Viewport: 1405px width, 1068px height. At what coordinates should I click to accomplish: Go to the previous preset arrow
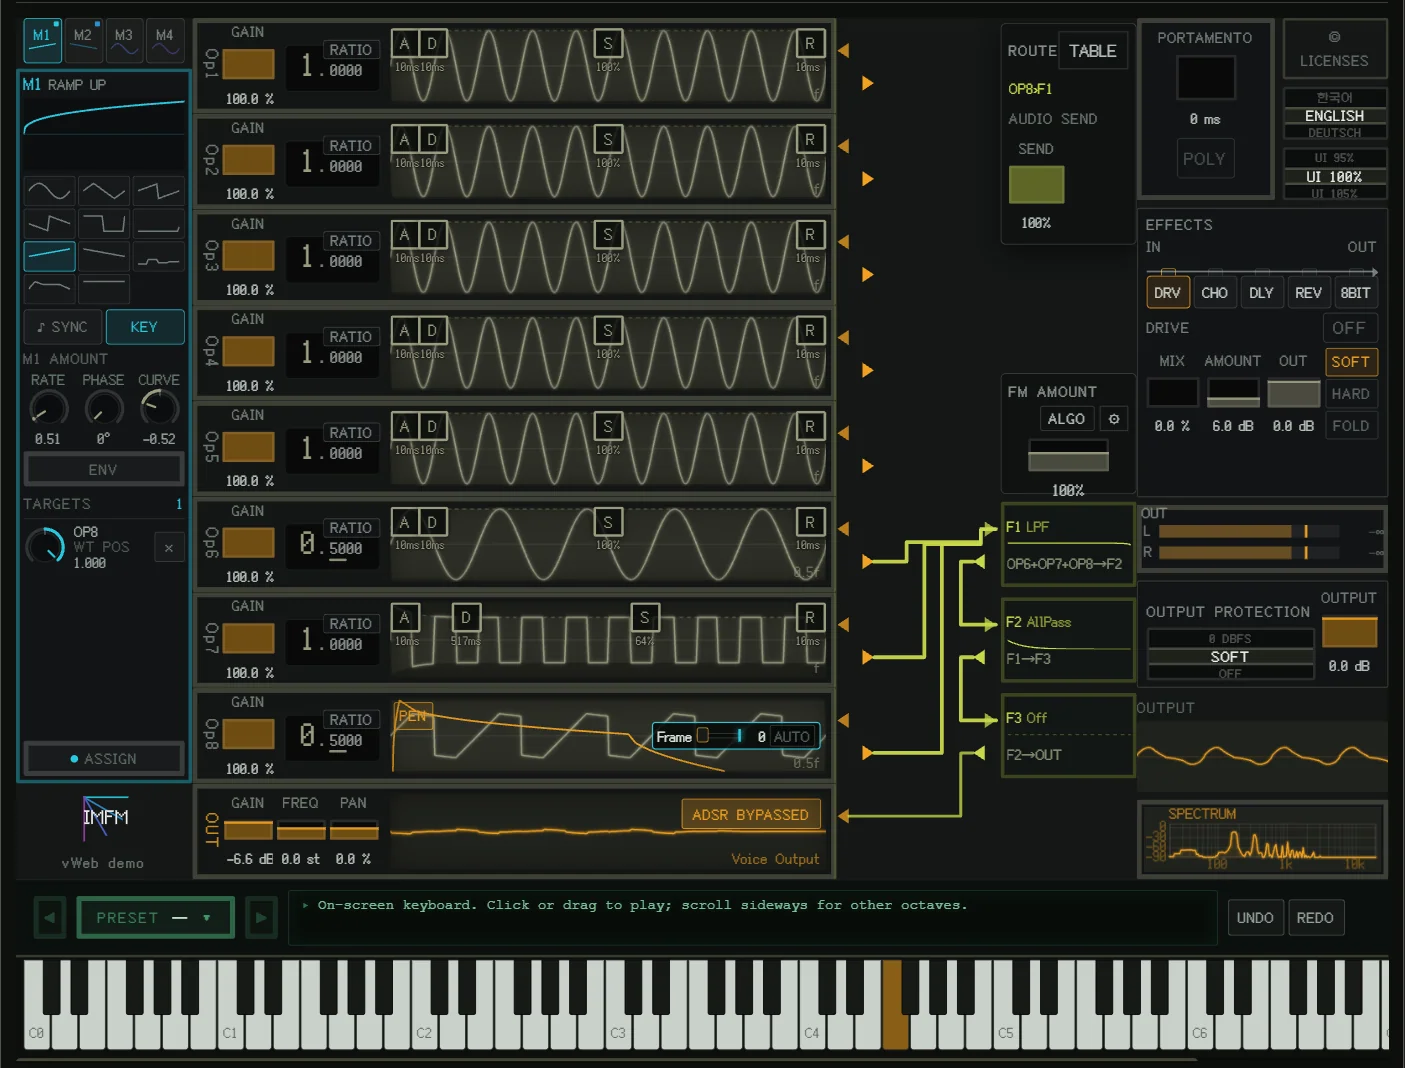[x=49, y=917]
